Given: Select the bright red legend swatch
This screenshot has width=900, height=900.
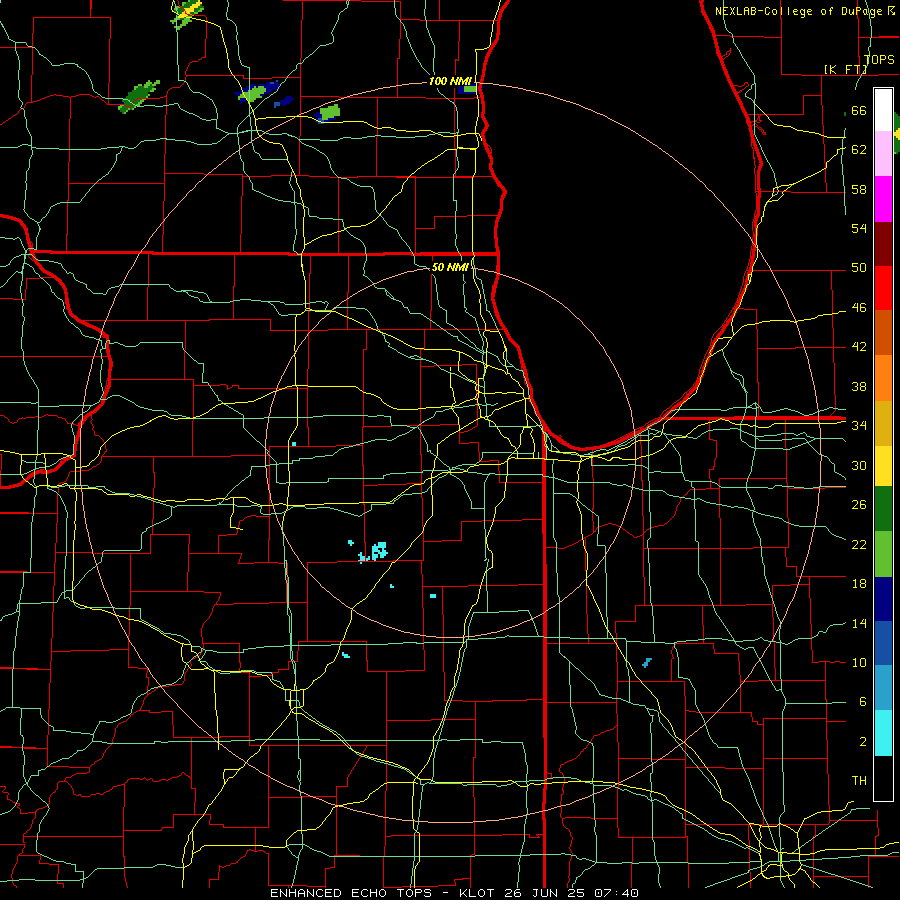Looking at the screenshot, I should click(883, 288).
